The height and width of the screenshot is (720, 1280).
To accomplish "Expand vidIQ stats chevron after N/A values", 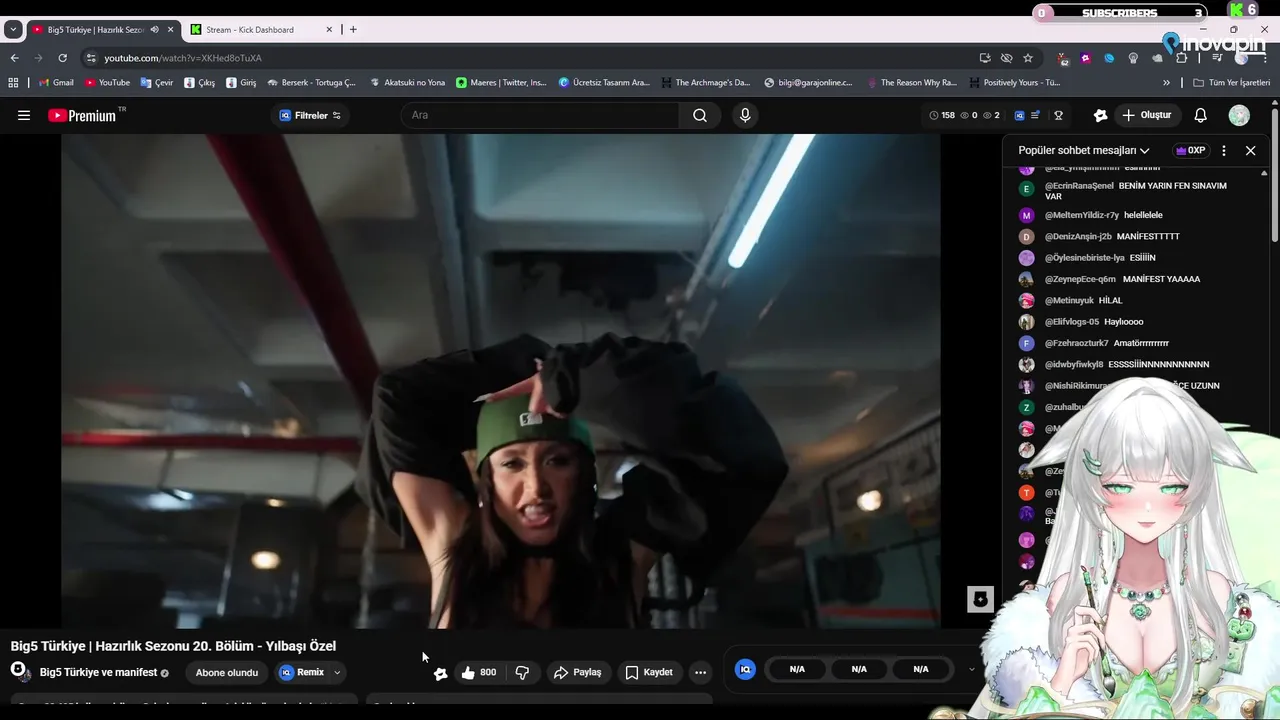I will point(971,669).
